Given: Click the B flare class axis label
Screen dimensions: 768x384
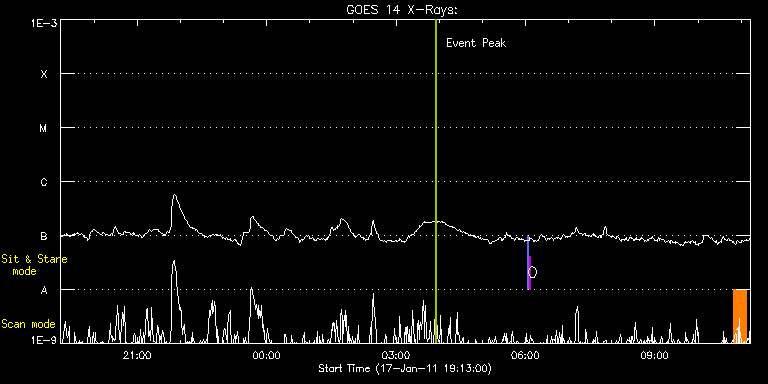Looking at the screenshot, I should pyautogui.click(x=44, y=236).
